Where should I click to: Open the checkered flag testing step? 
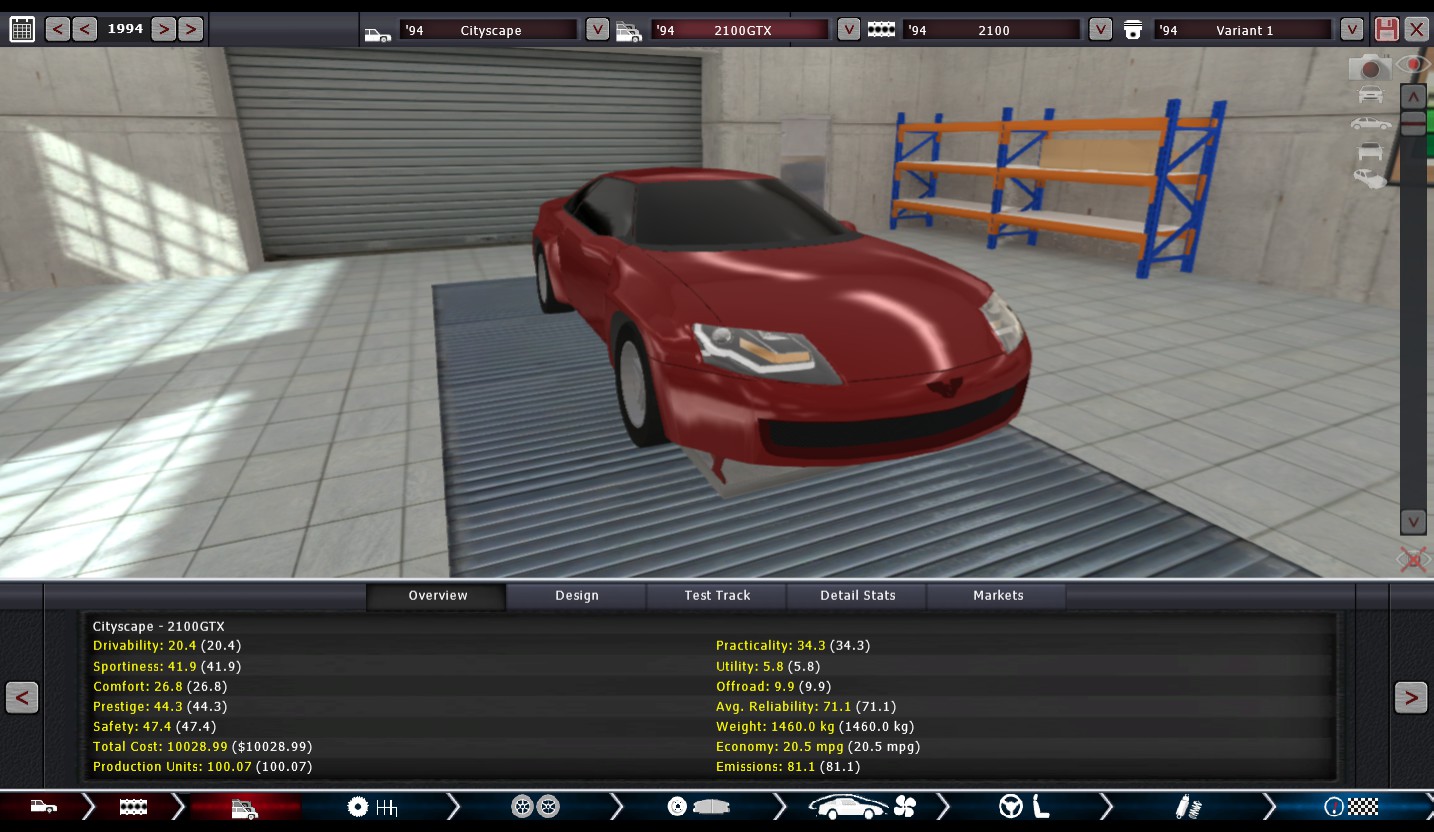click(1351, 807)
